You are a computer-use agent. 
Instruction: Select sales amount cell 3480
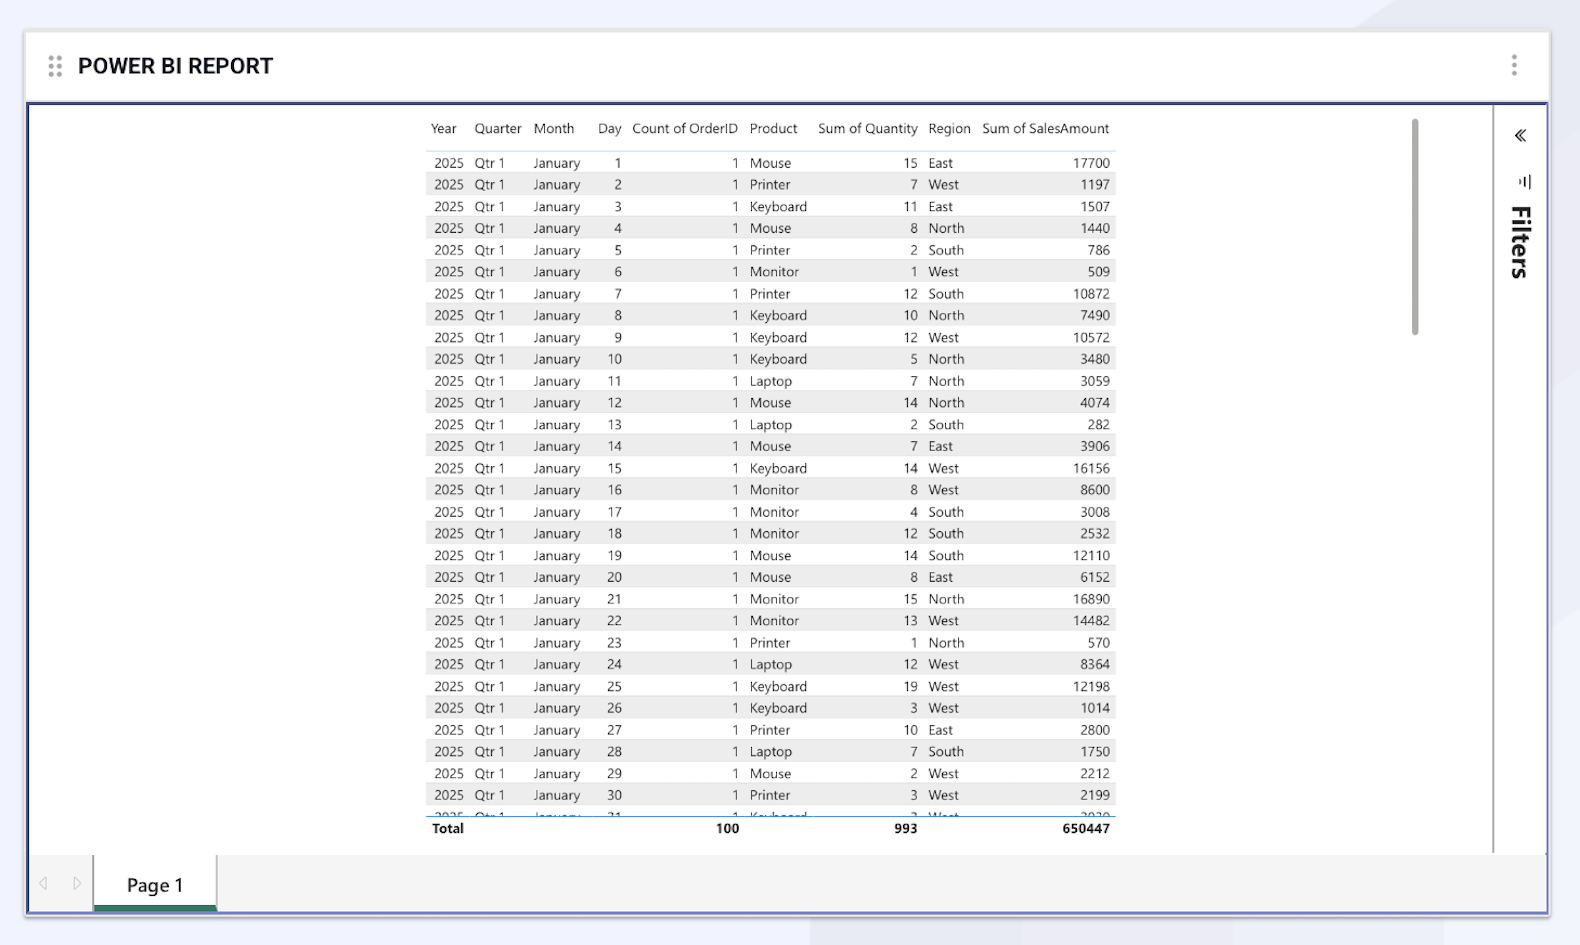(x=1095, y=359)
